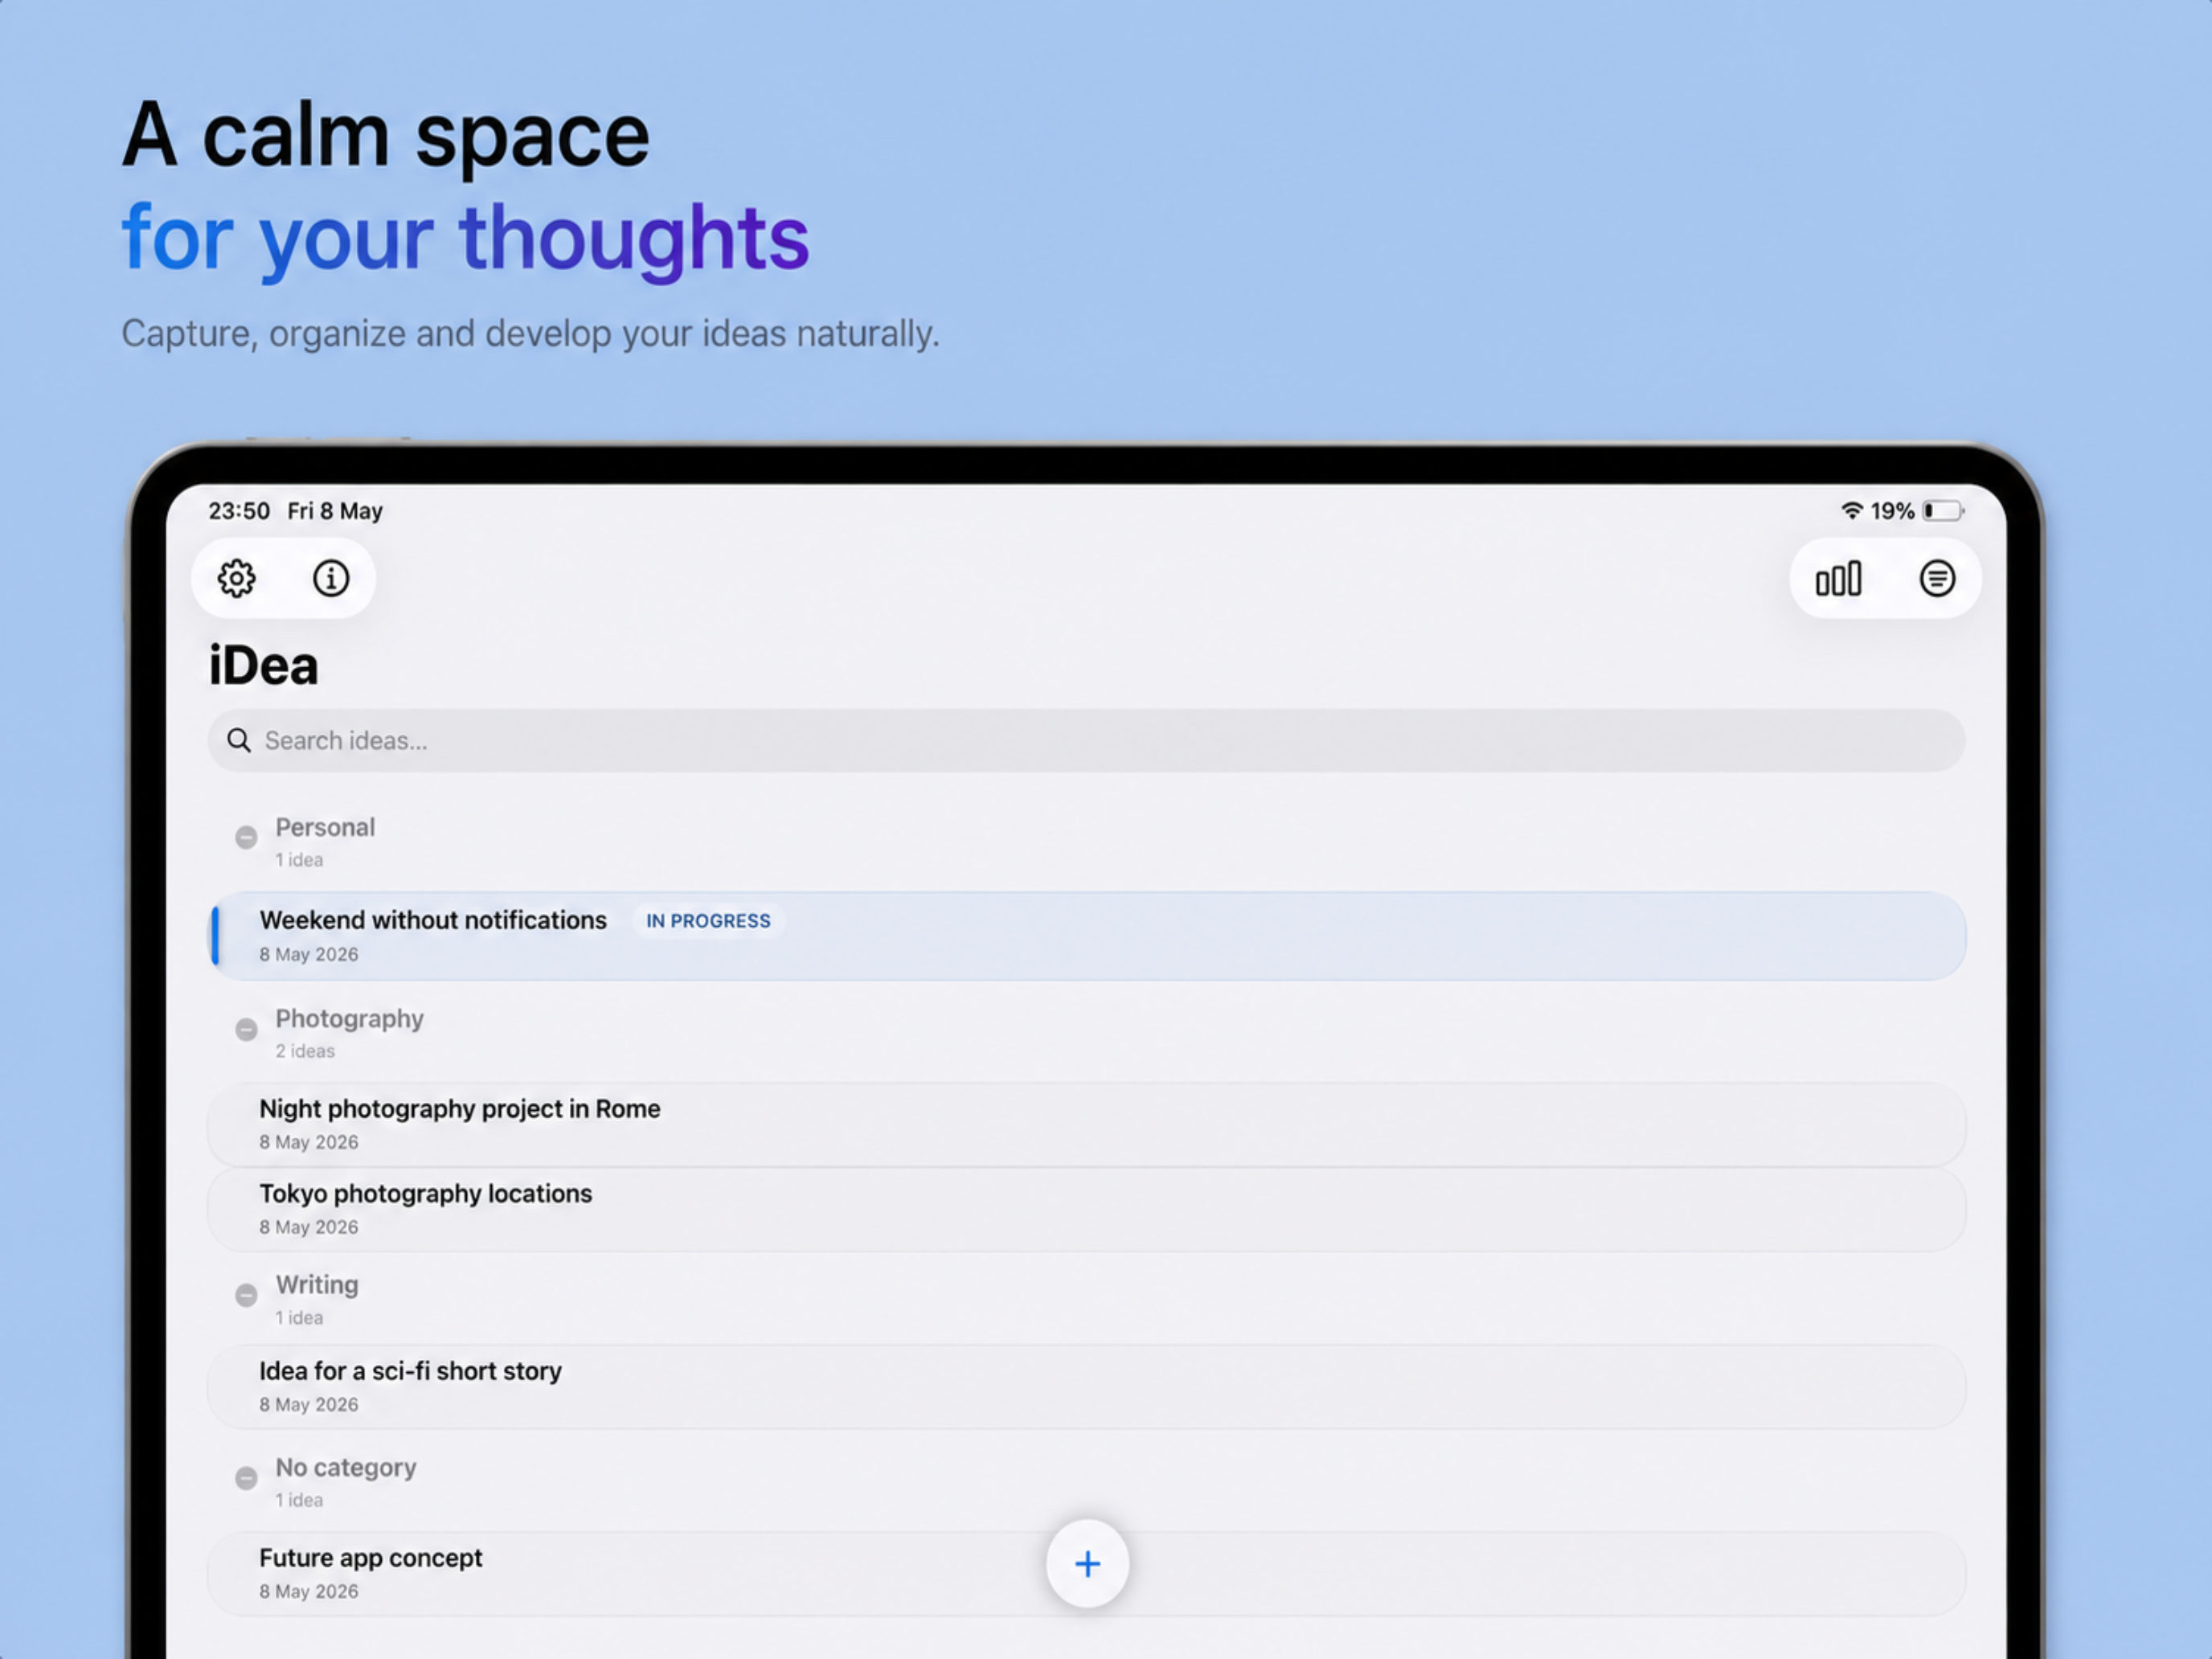Click the Wi-Fi status icon

[1851, 511]
